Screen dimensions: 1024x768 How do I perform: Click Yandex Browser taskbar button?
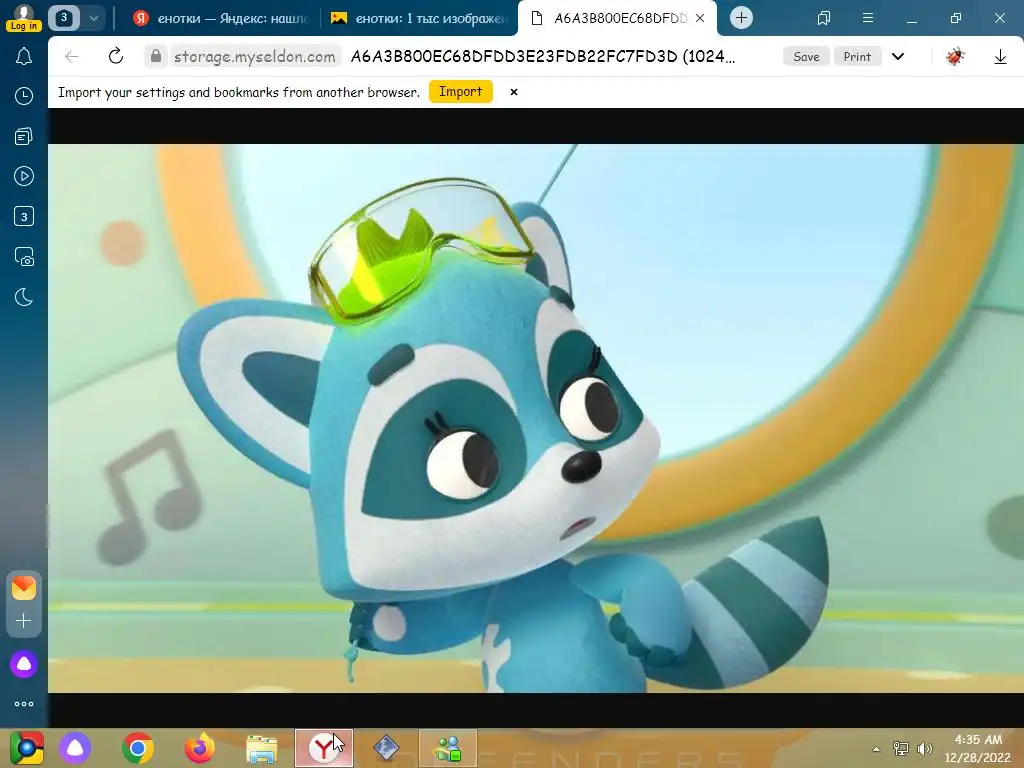[324, 748]
